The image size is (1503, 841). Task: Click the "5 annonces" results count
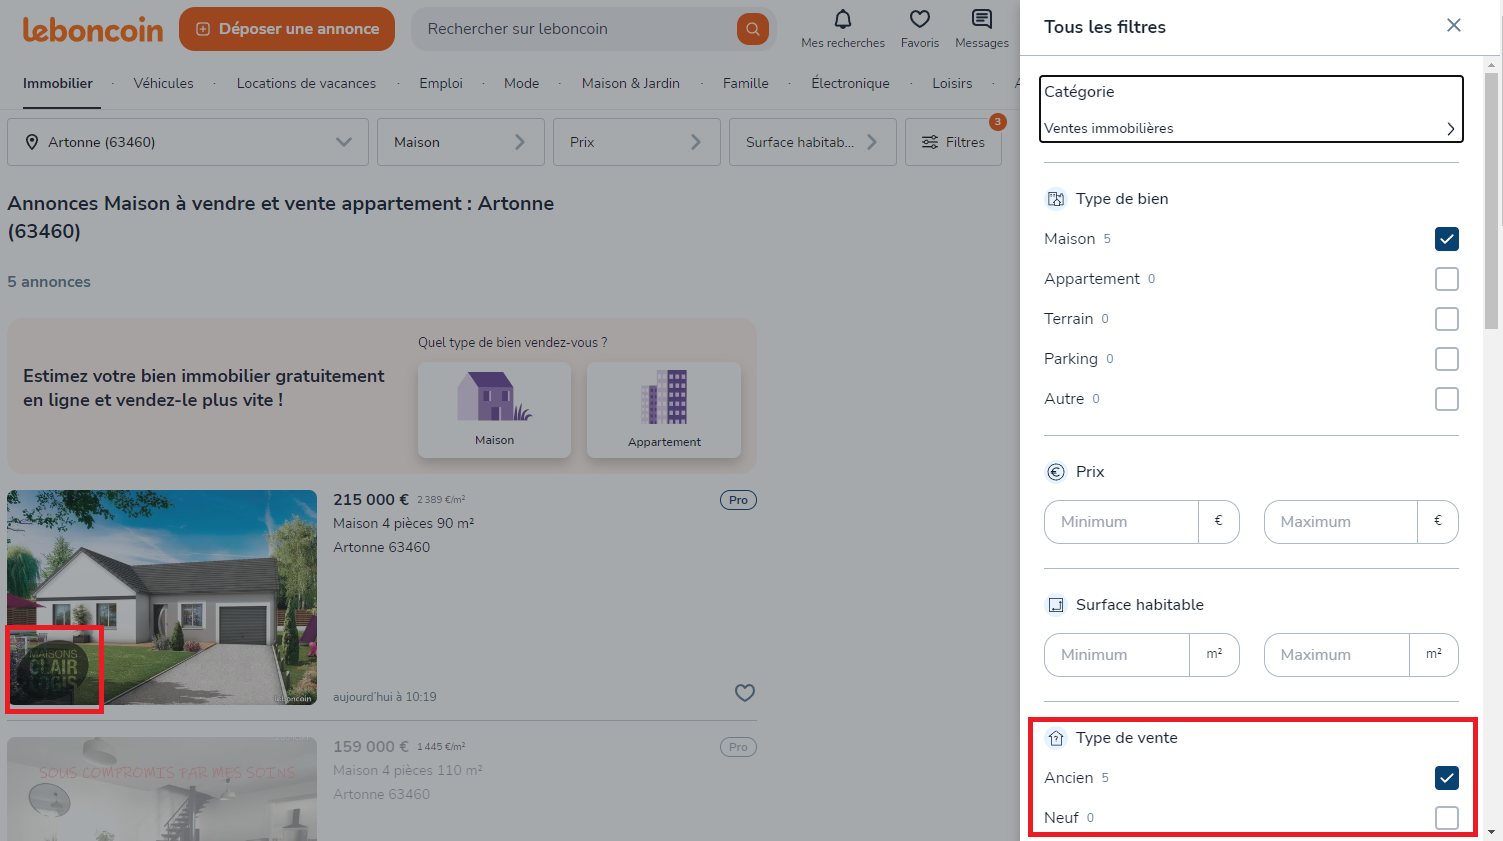tap(49, 282)
